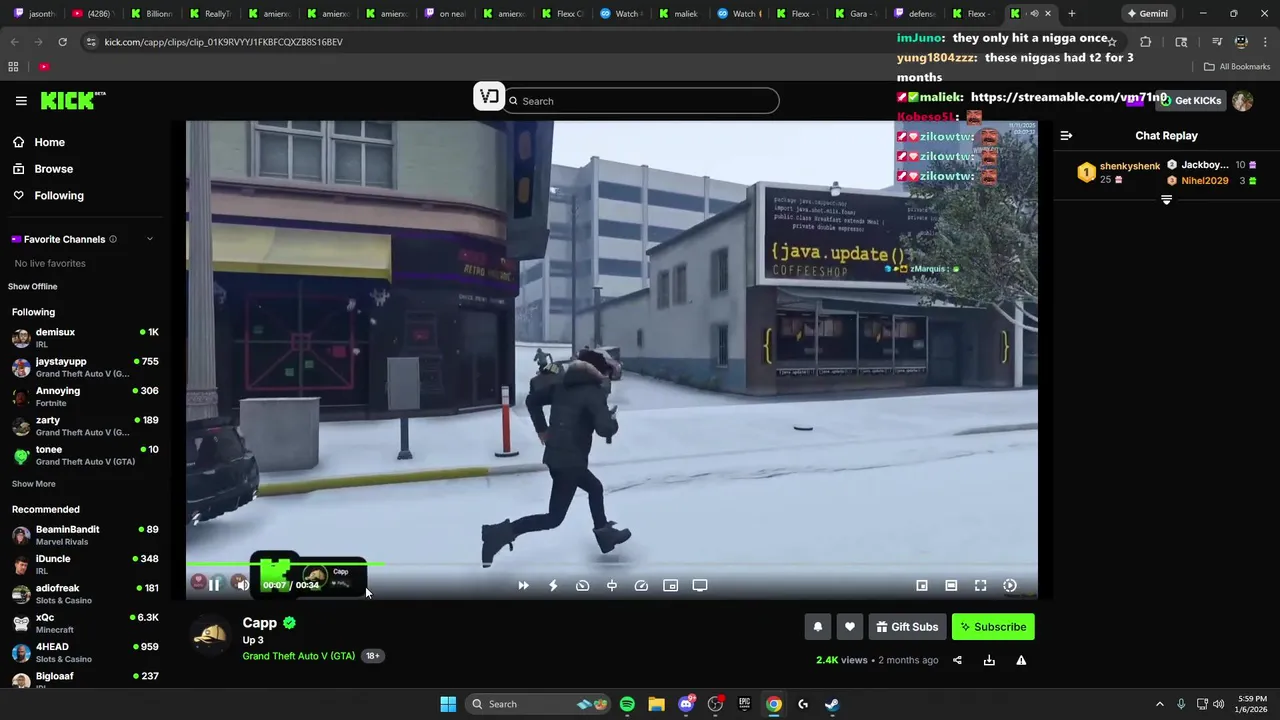Open xQc recommended channel
The image size is (1280, 720).
[x=84, y=623]
